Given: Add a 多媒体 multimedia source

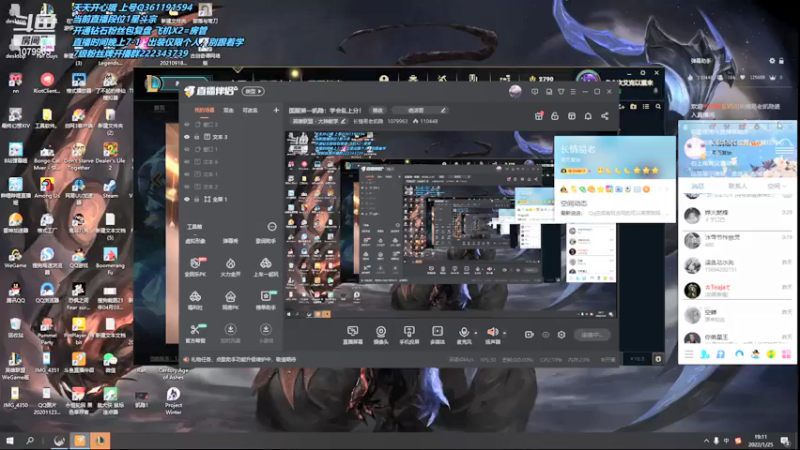Looking at the screenshot, I should (x=437, y=331).
